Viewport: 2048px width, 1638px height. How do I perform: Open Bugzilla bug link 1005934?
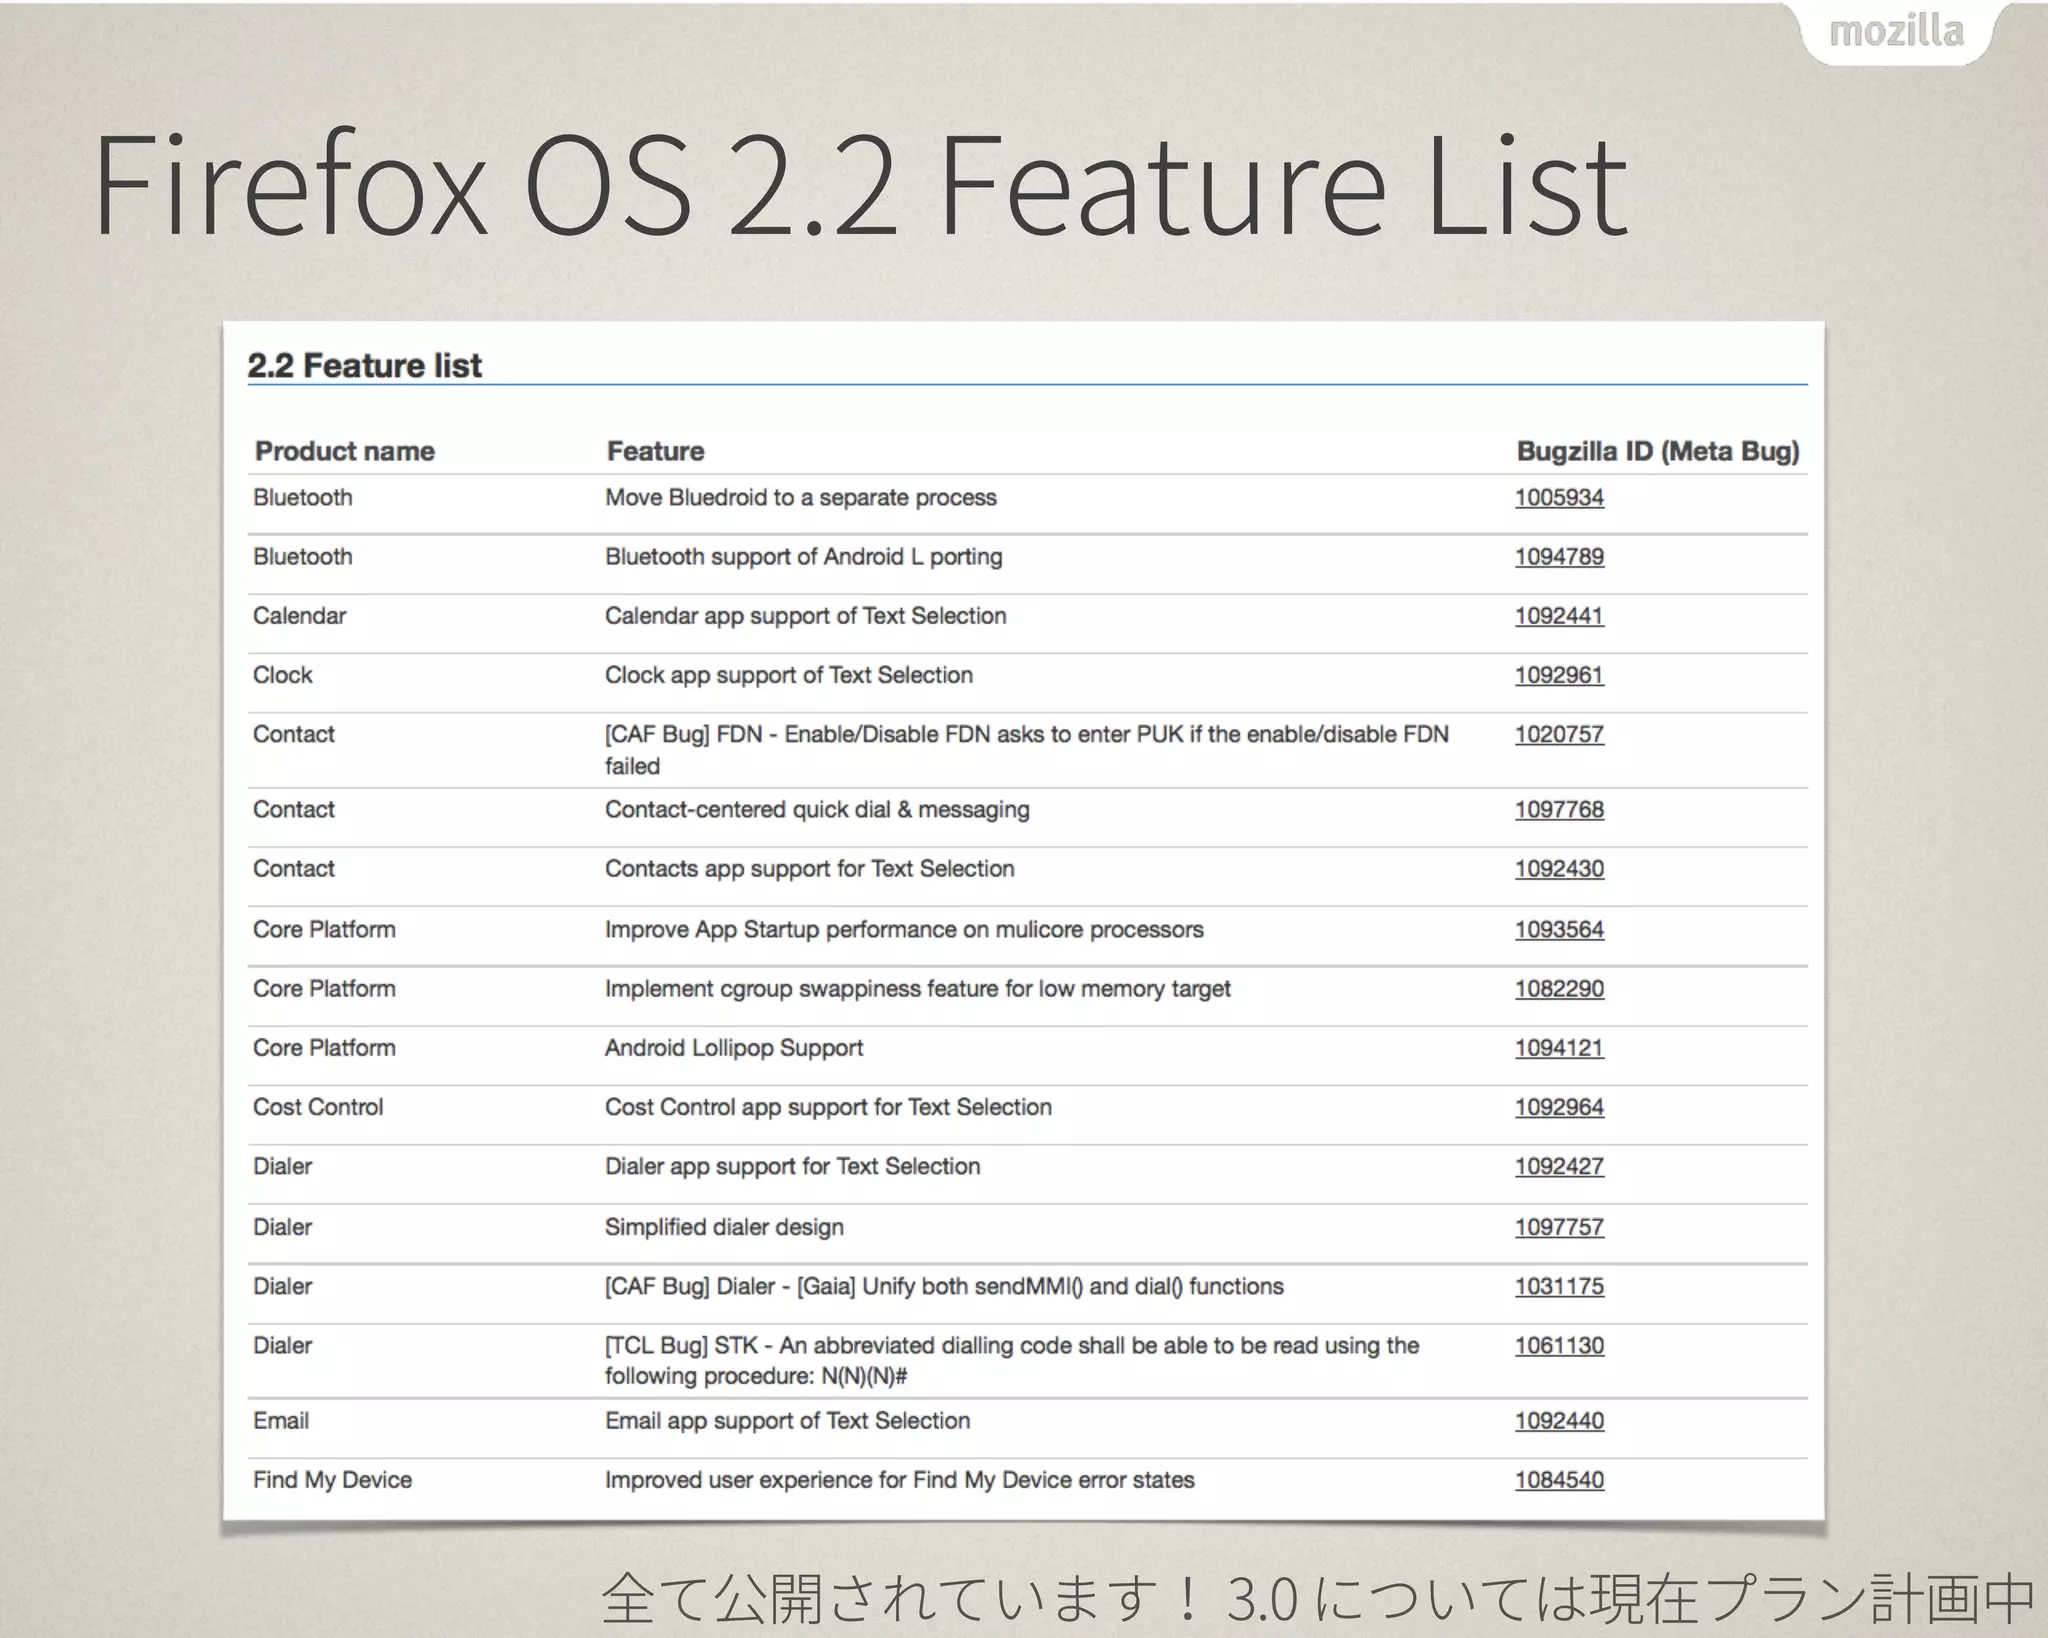[1558, 498]
